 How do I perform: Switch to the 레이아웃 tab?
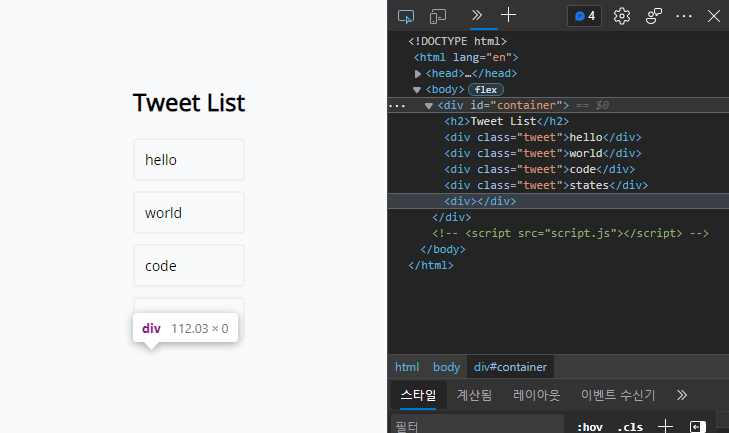click(536, 395)
